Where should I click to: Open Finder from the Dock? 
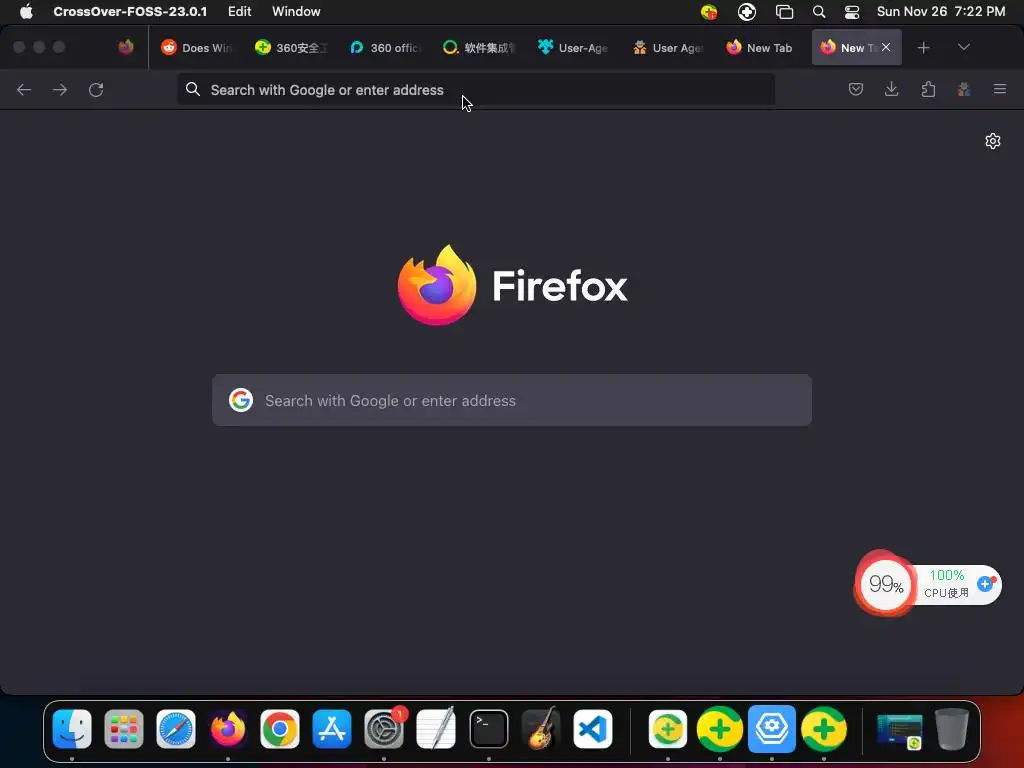click(x=72, y=728)
